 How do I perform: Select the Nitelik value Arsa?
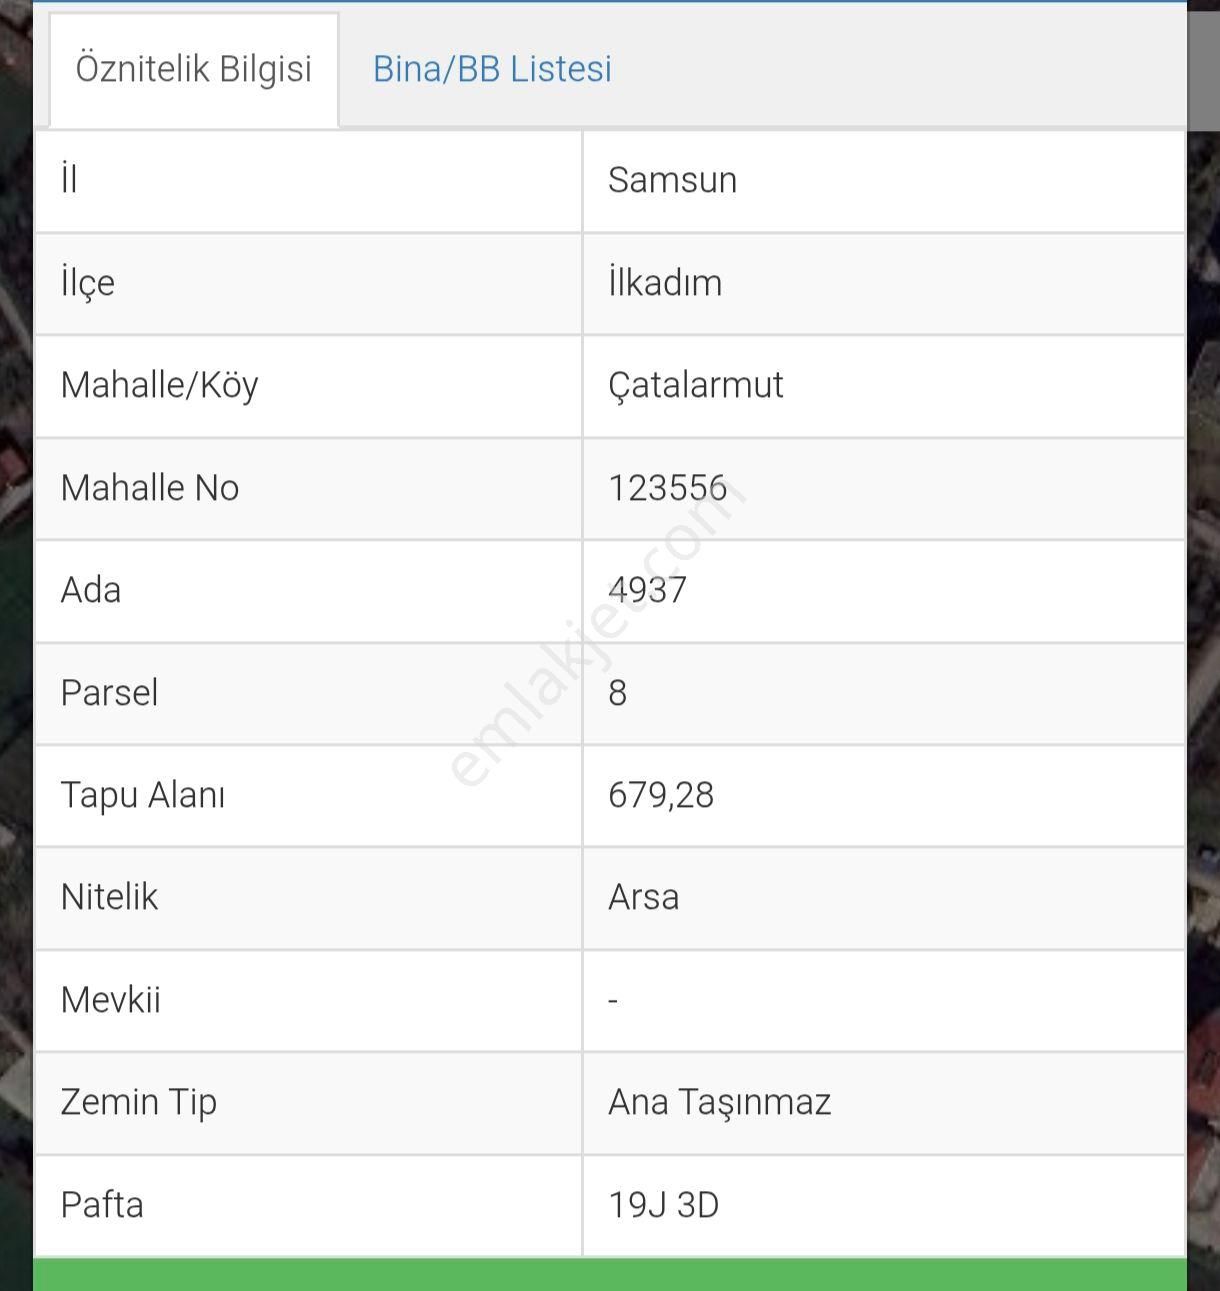coord(643,897)
